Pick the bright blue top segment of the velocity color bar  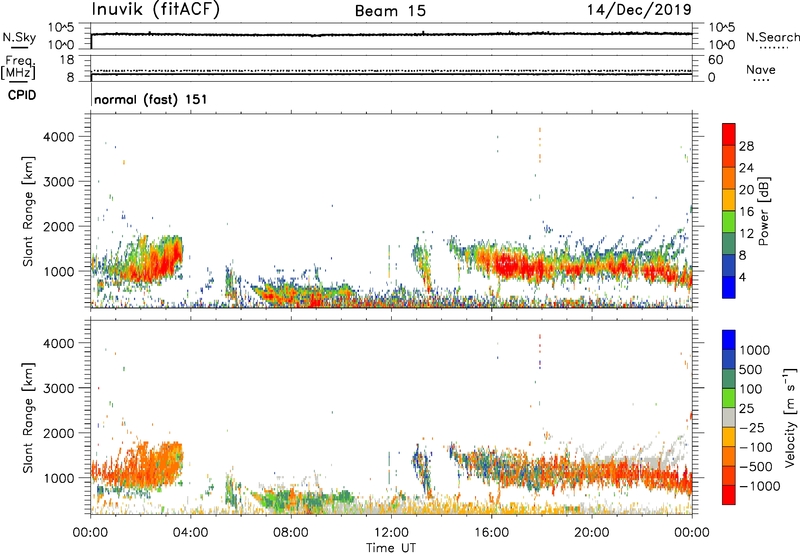click(729, 340)
